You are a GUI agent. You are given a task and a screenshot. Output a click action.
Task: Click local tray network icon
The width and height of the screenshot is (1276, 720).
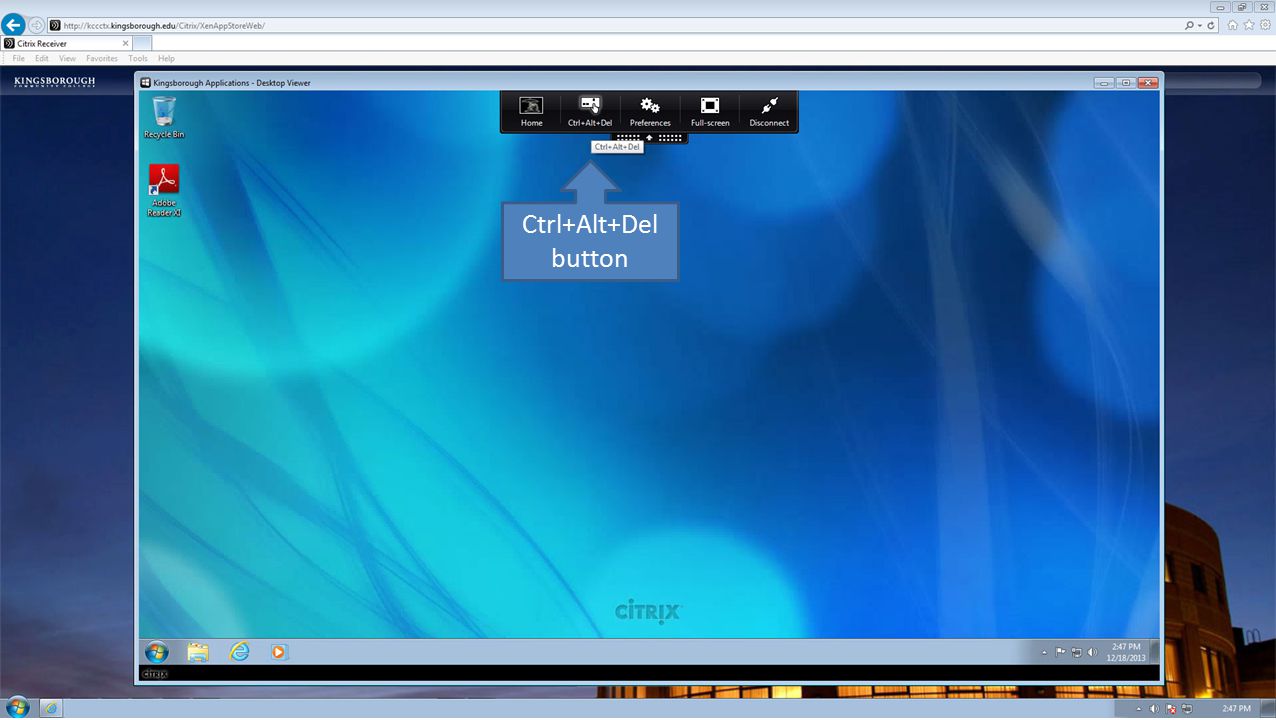point(1186,709)
